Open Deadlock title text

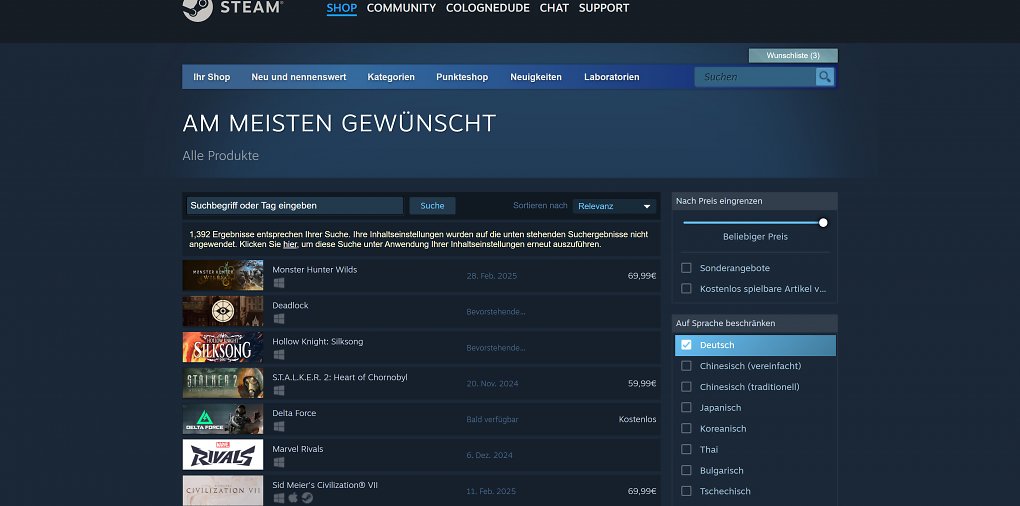pyautogui.click(x=290, y=305)
